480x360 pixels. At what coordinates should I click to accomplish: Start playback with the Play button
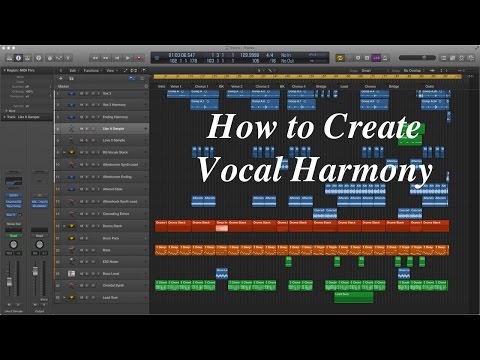(x=128, y=58)
